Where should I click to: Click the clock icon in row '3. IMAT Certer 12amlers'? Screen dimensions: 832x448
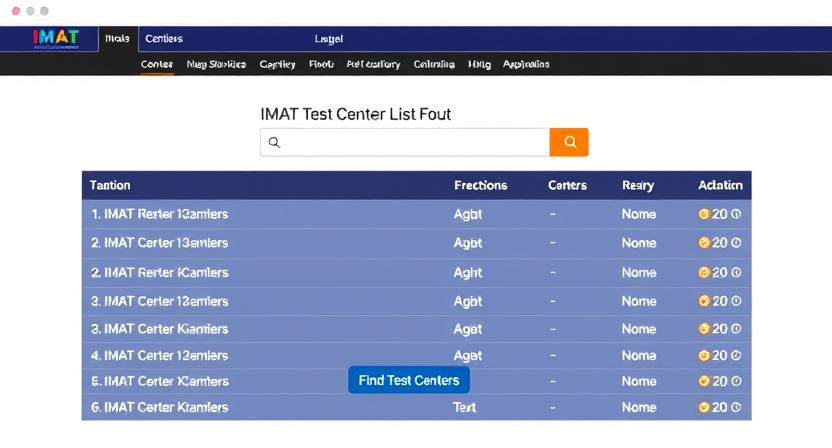point(736,301)
